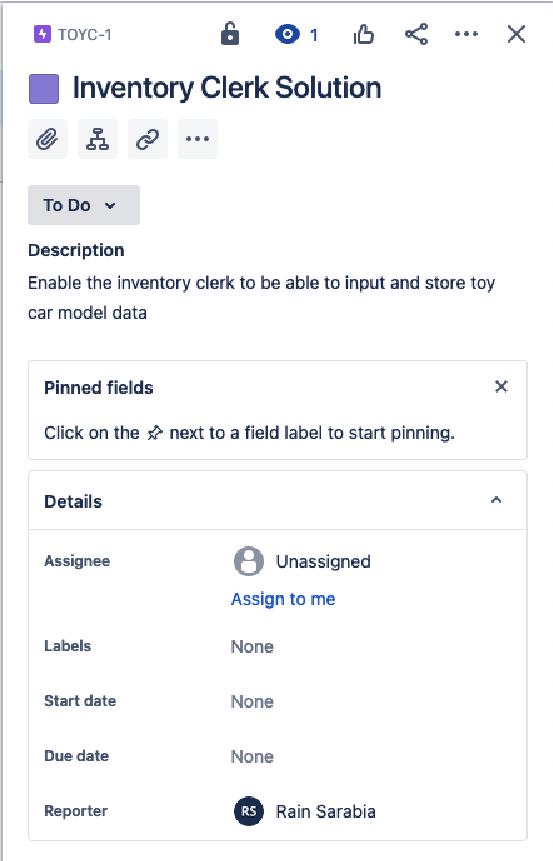Click the Assign to me link

pyautogui.click(x=283, y=599)
